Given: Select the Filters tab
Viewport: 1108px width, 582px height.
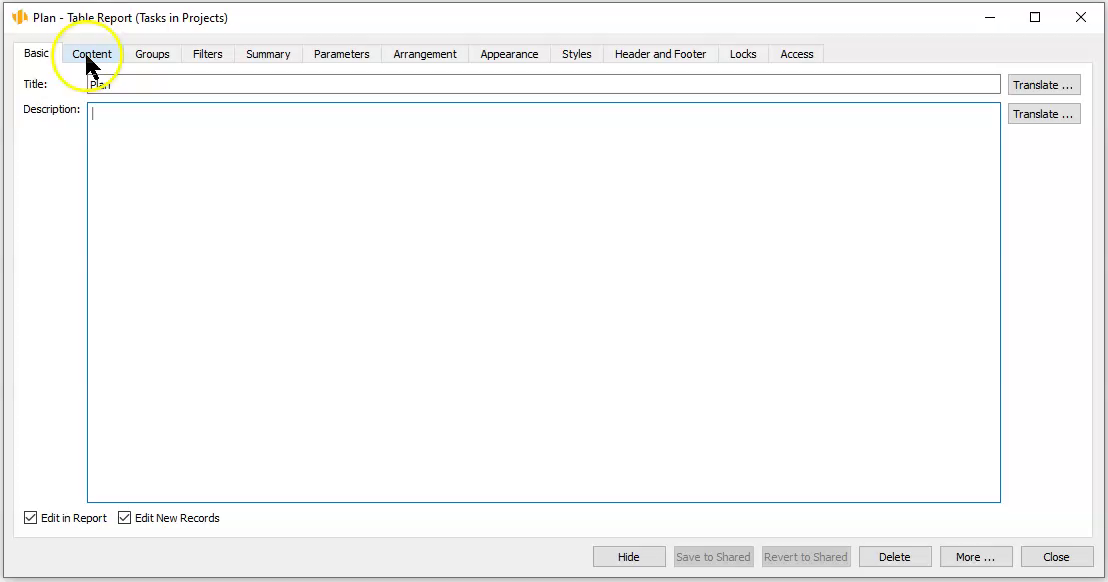Looking at the screenshot, I should pyautogui.click(x=208, y=54).
